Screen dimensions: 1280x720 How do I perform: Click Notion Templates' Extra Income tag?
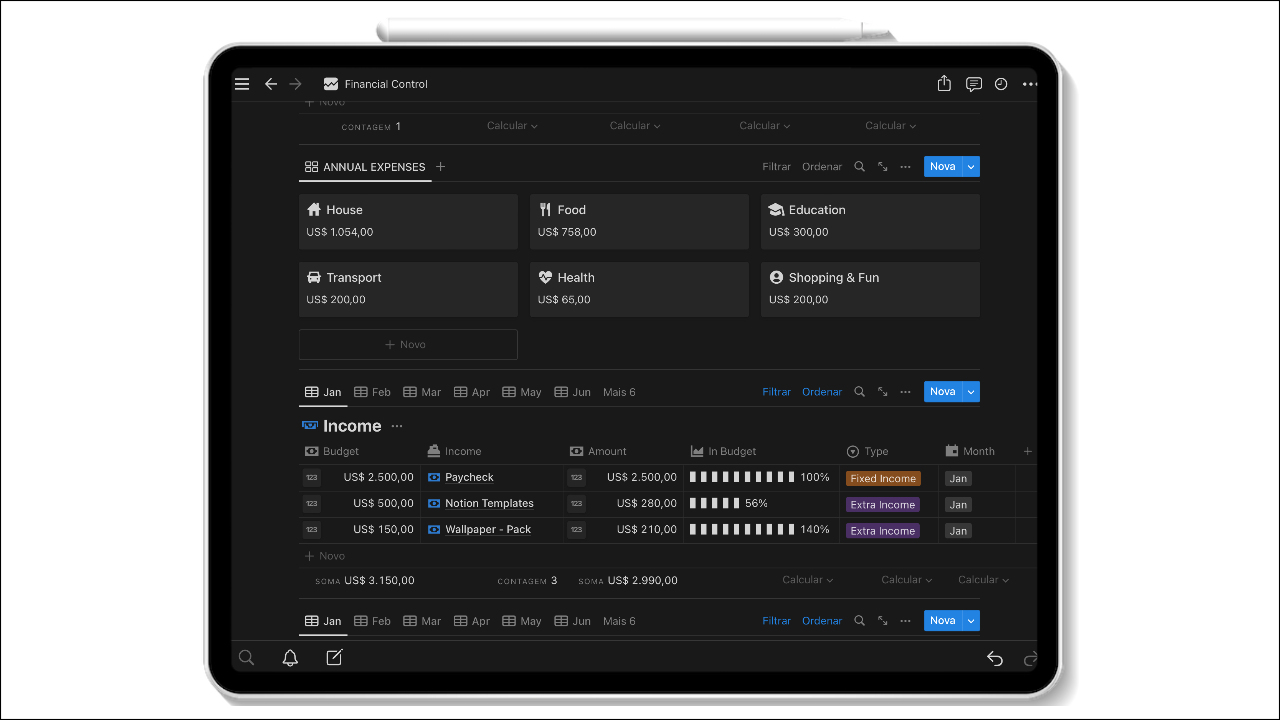tap(883, 504)
